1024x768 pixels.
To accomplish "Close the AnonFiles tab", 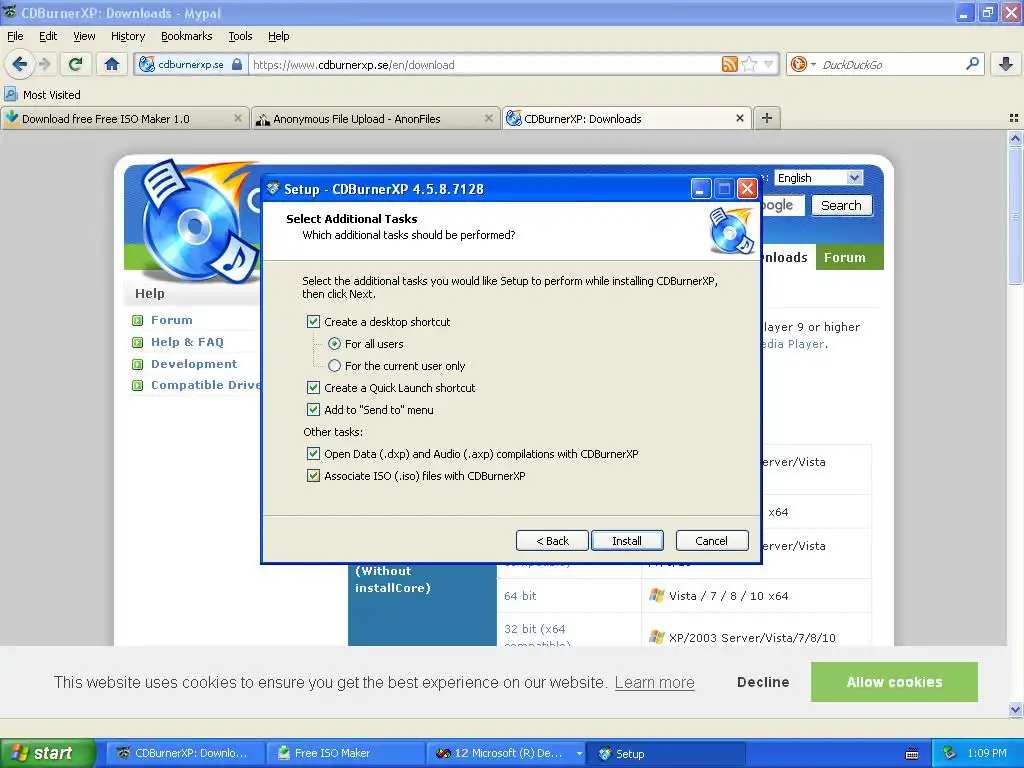I will click(x=488, y=118).
